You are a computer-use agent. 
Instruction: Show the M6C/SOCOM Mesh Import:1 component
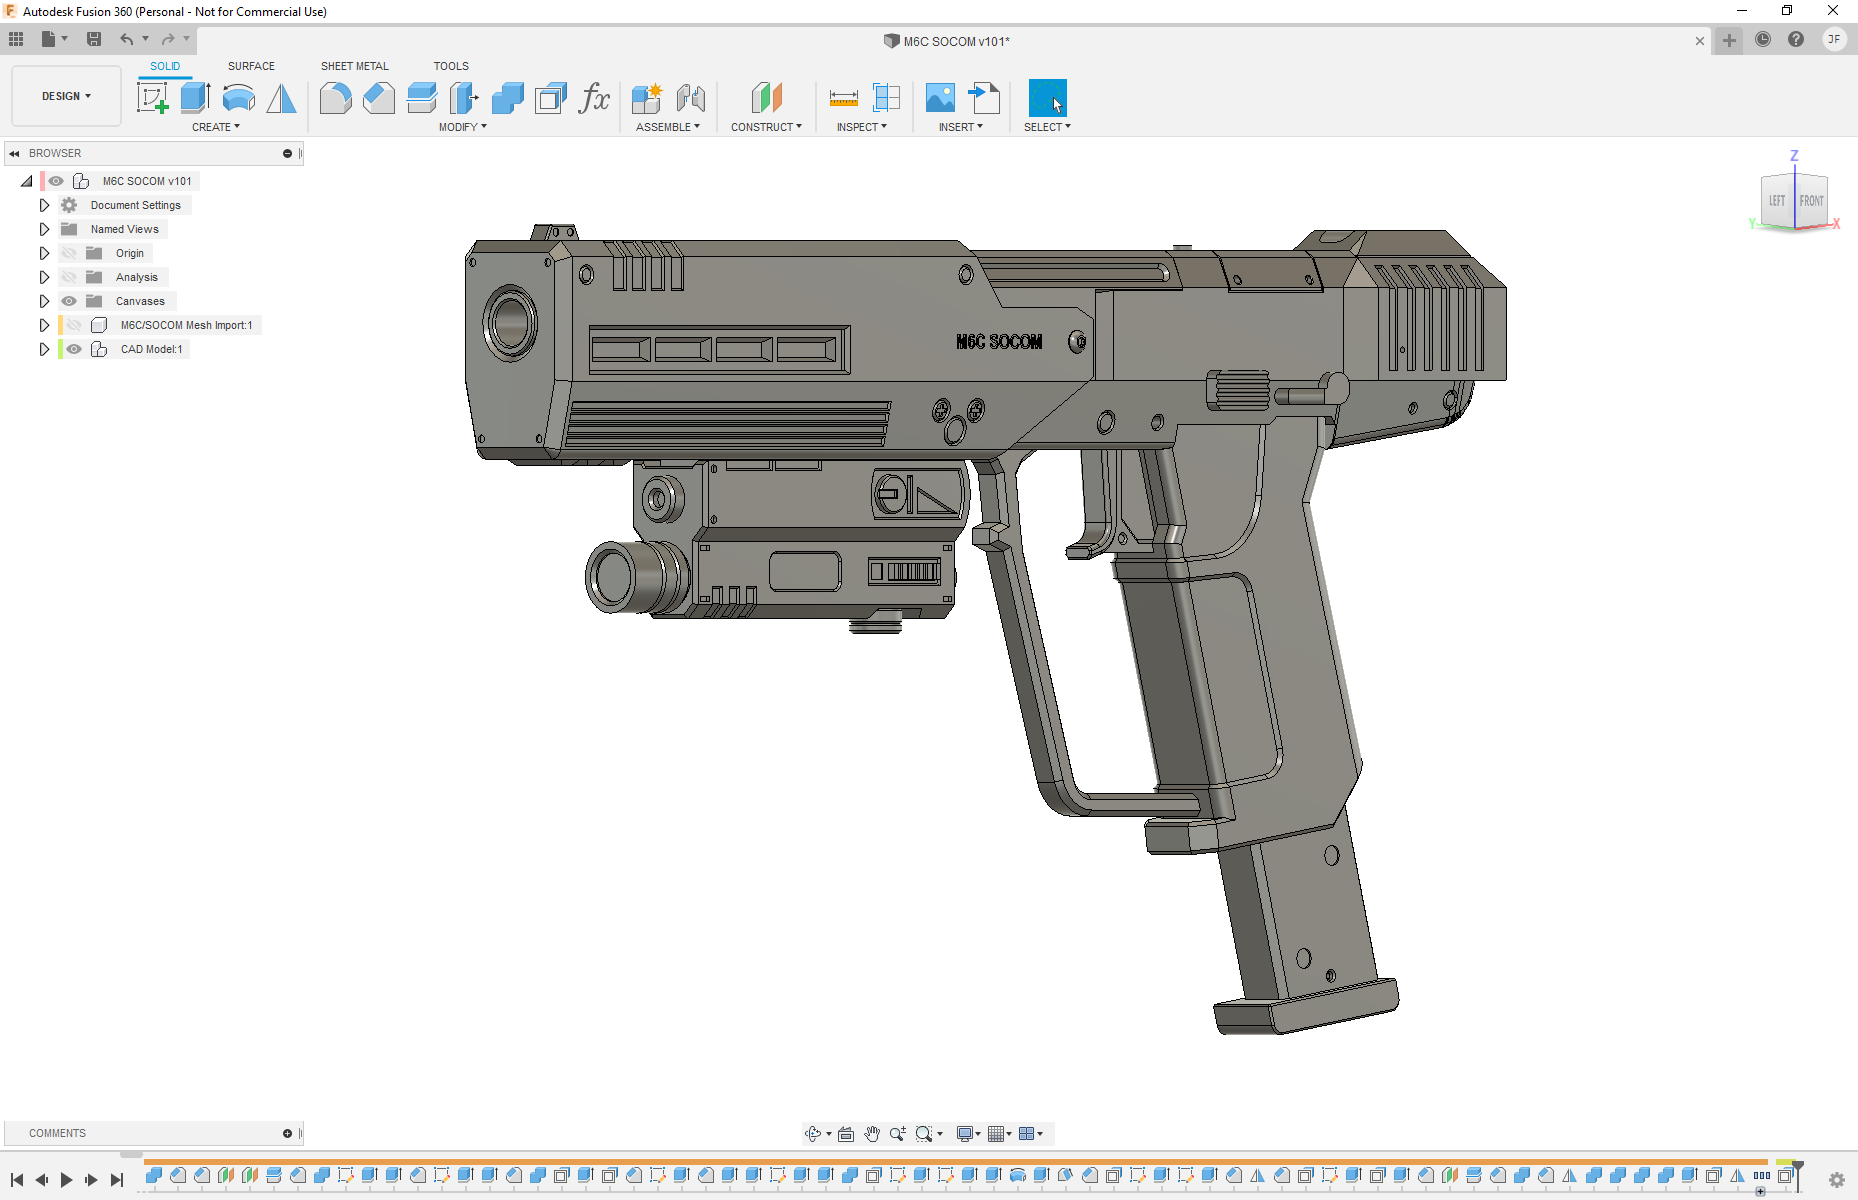(x=74, y=325)
